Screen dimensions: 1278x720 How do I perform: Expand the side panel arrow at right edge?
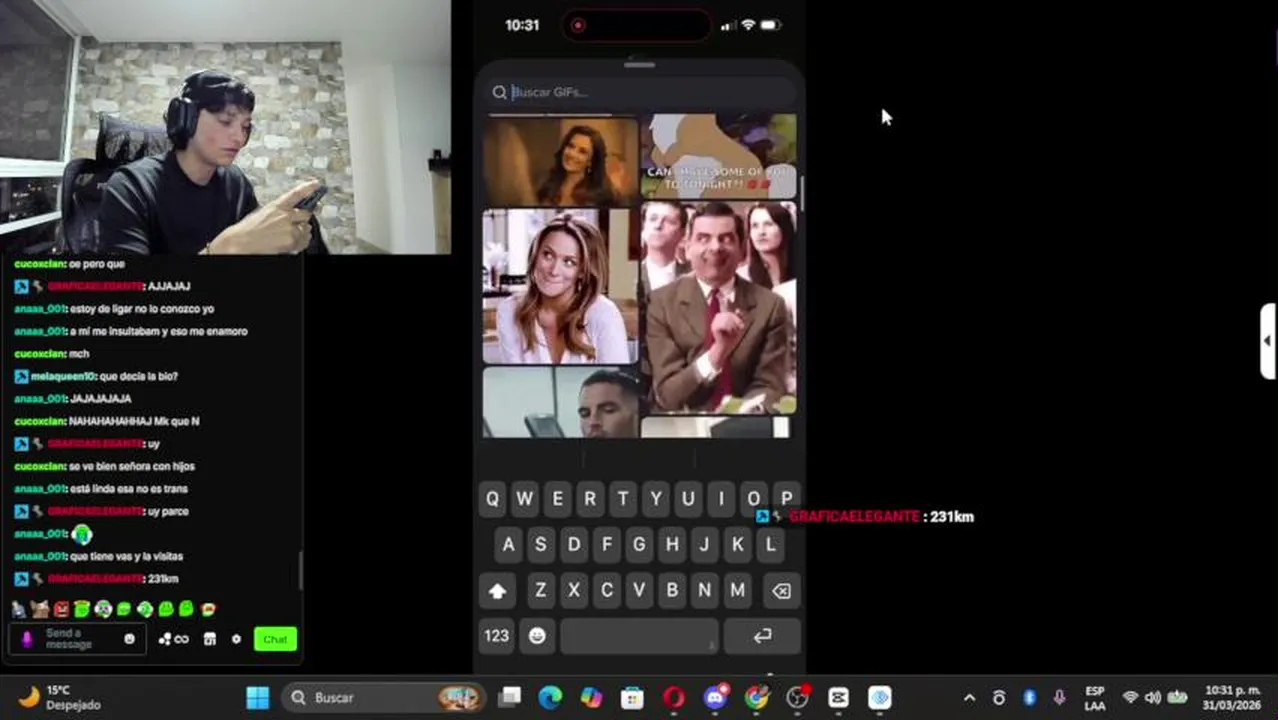pyautogui.click(x=1267, y=341)
